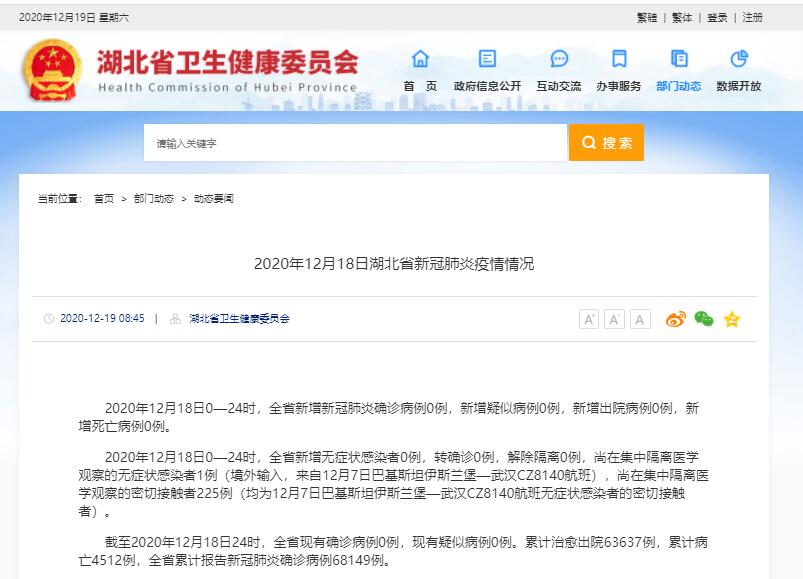
Task: Click the national emblem logo
Action: coord(53,72)
